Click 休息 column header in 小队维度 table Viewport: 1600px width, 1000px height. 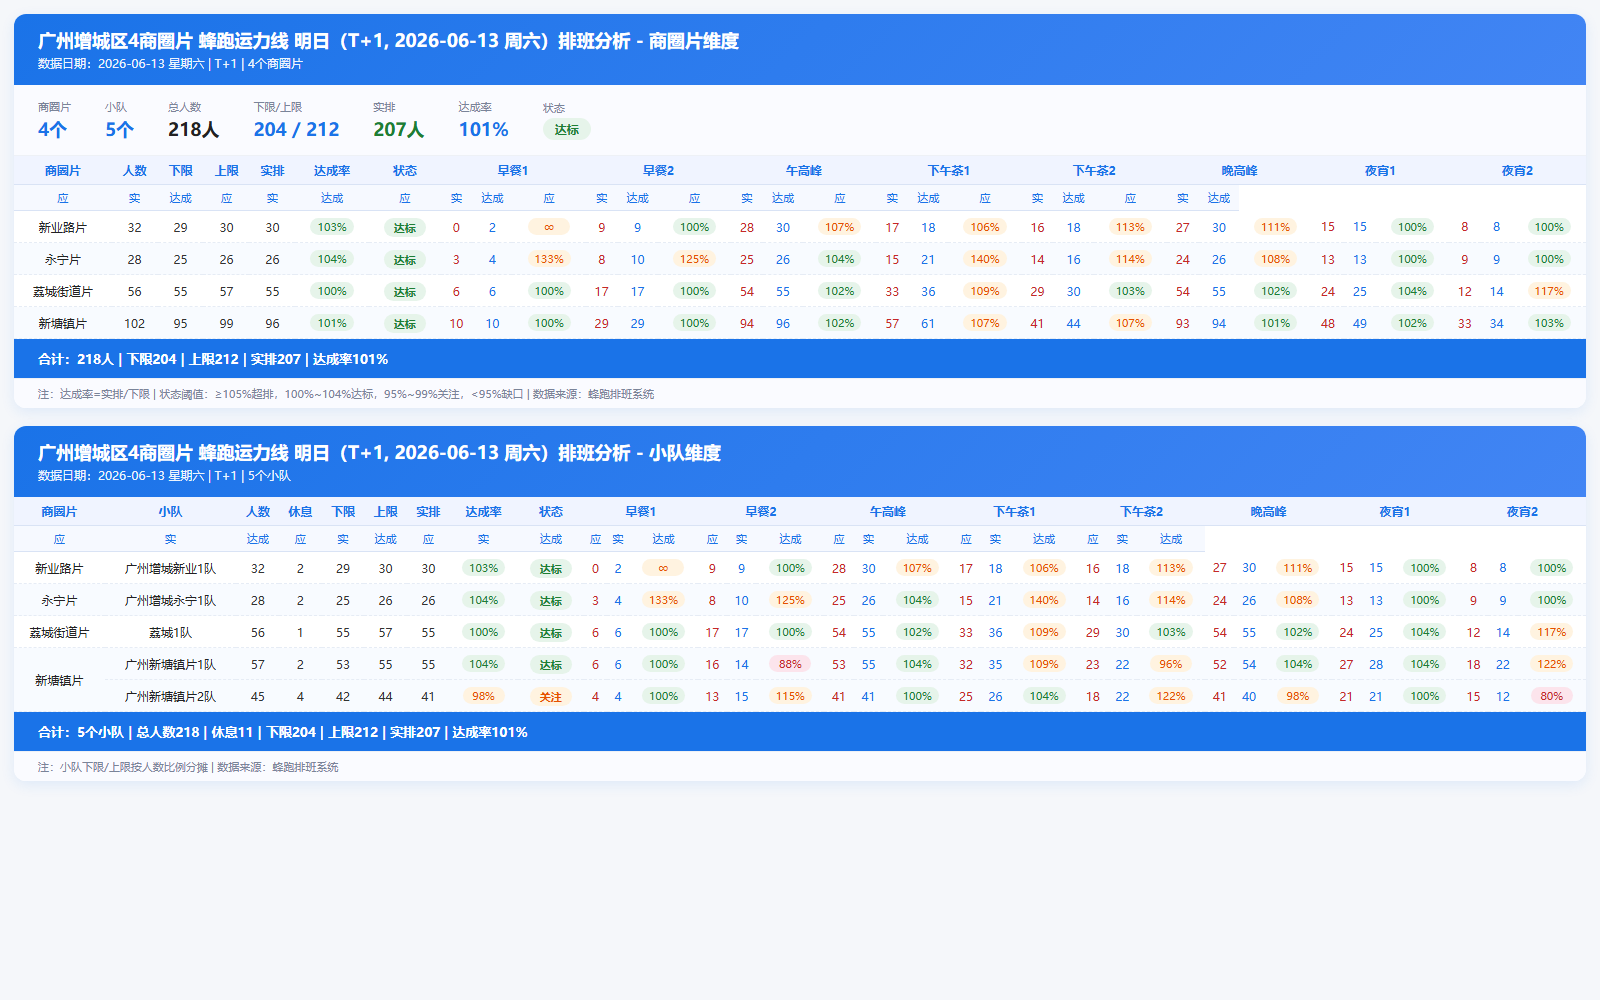(x=300, y=512)
